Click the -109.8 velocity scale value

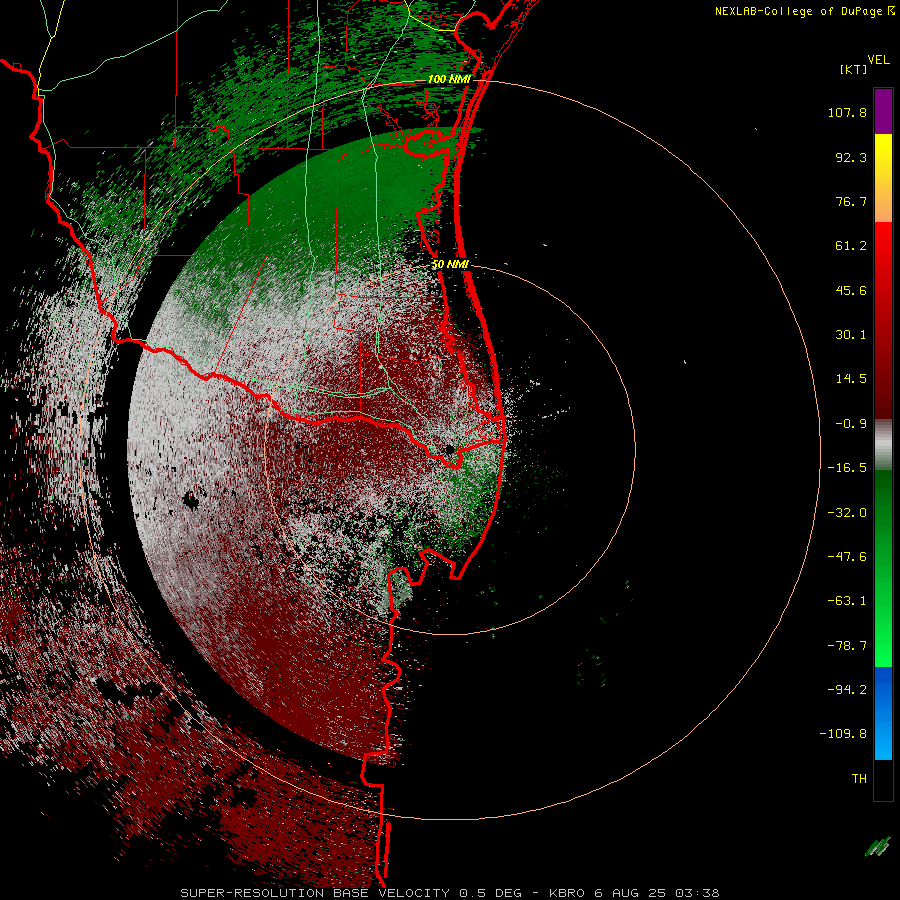click(844, 734)
